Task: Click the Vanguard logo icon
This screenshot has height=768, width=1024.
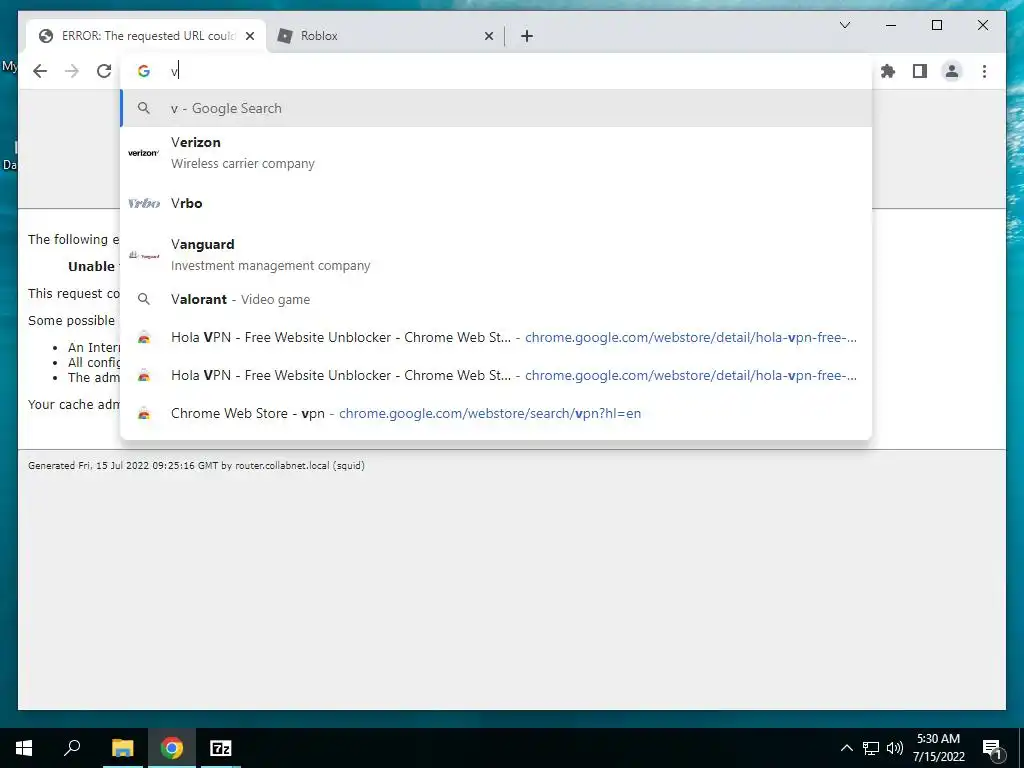Action: [144, 255]
